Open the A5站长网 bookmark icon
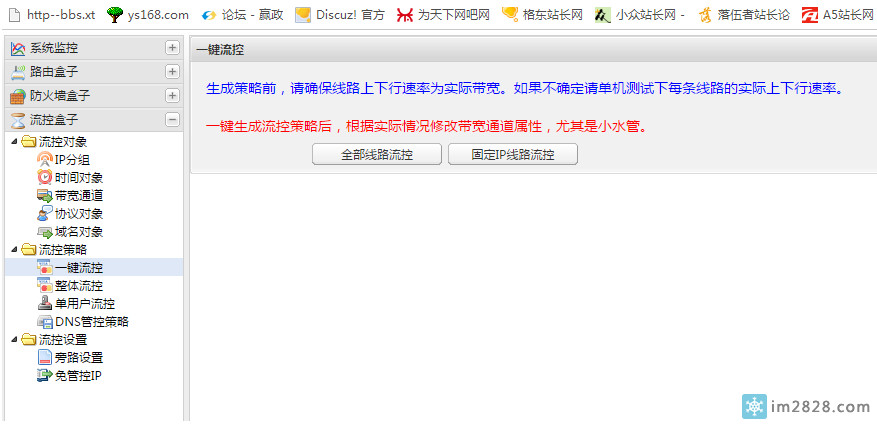Screen dimensions: 877x424 (x=810, y=15)
